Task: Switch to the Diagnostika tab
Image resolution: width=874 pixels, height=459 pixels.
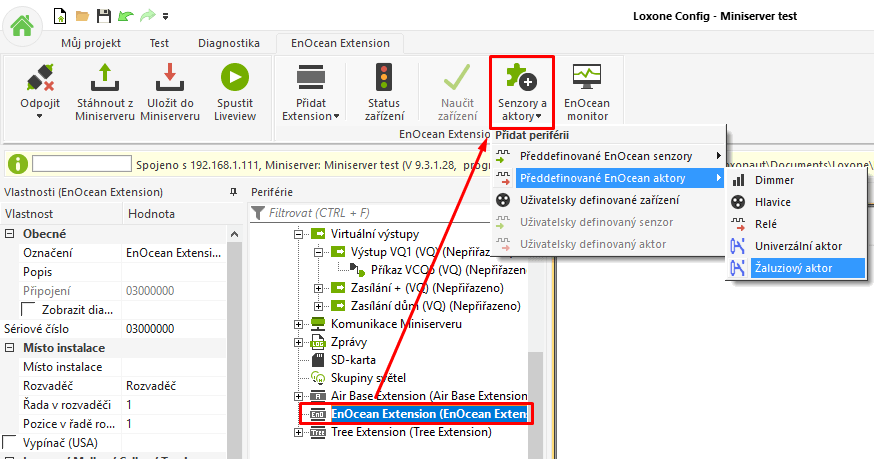Action: coord(228,43)
